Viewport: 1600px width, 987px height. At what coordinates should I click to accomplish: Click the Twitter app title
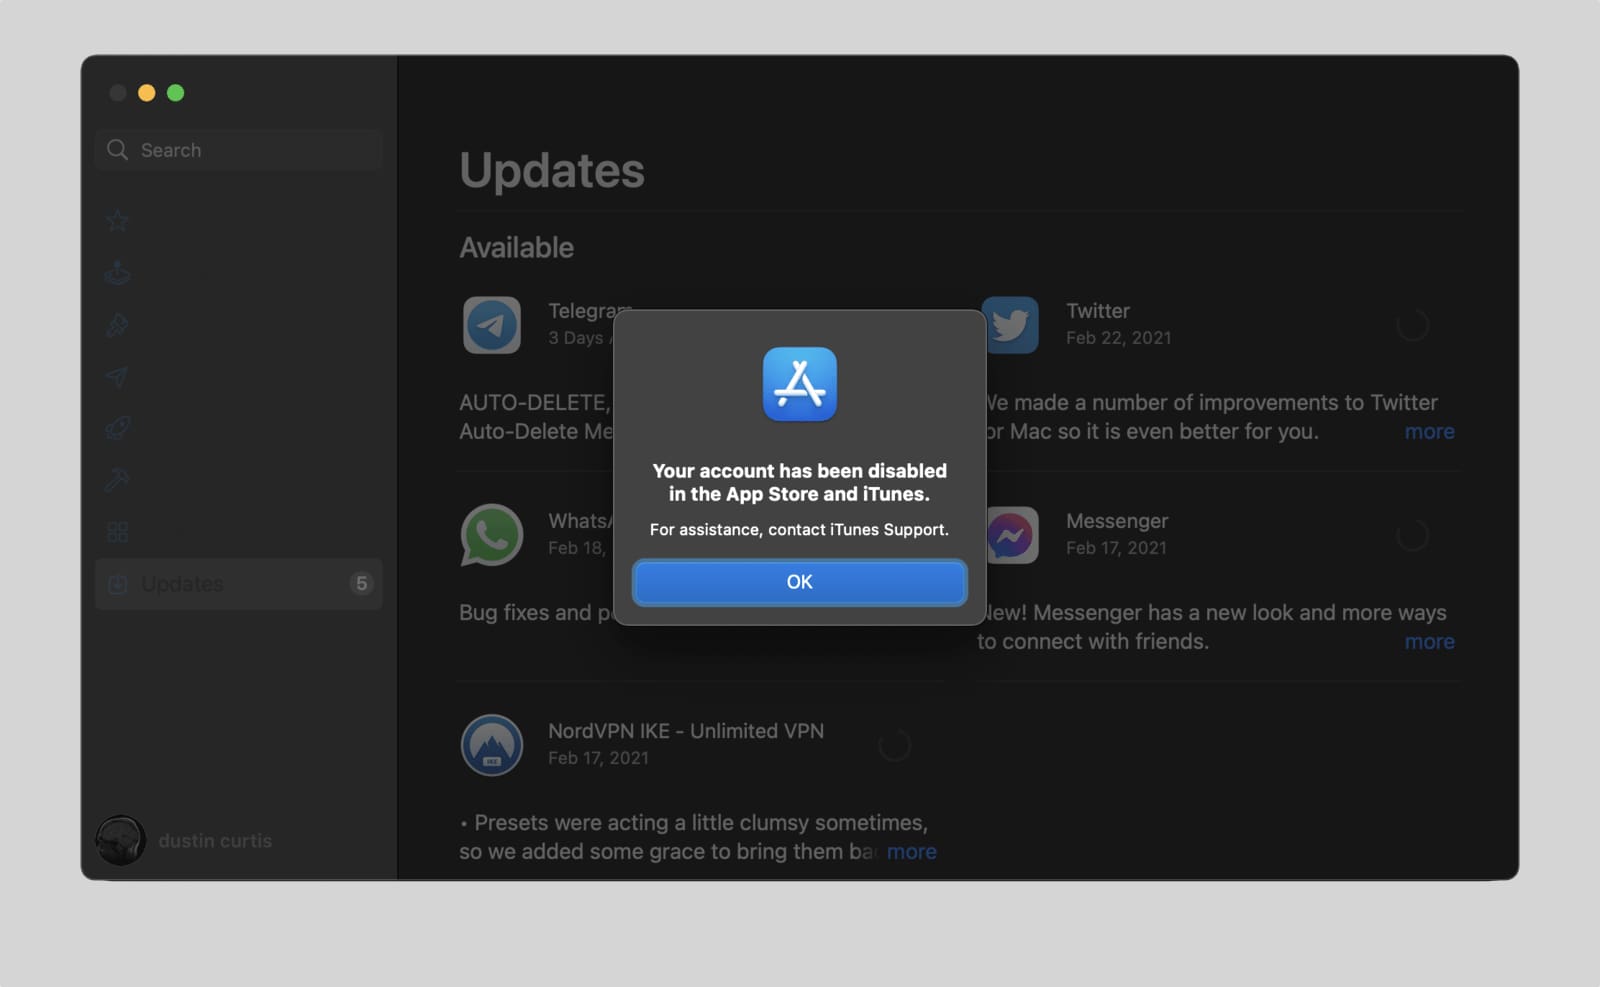coord(1097,311)
